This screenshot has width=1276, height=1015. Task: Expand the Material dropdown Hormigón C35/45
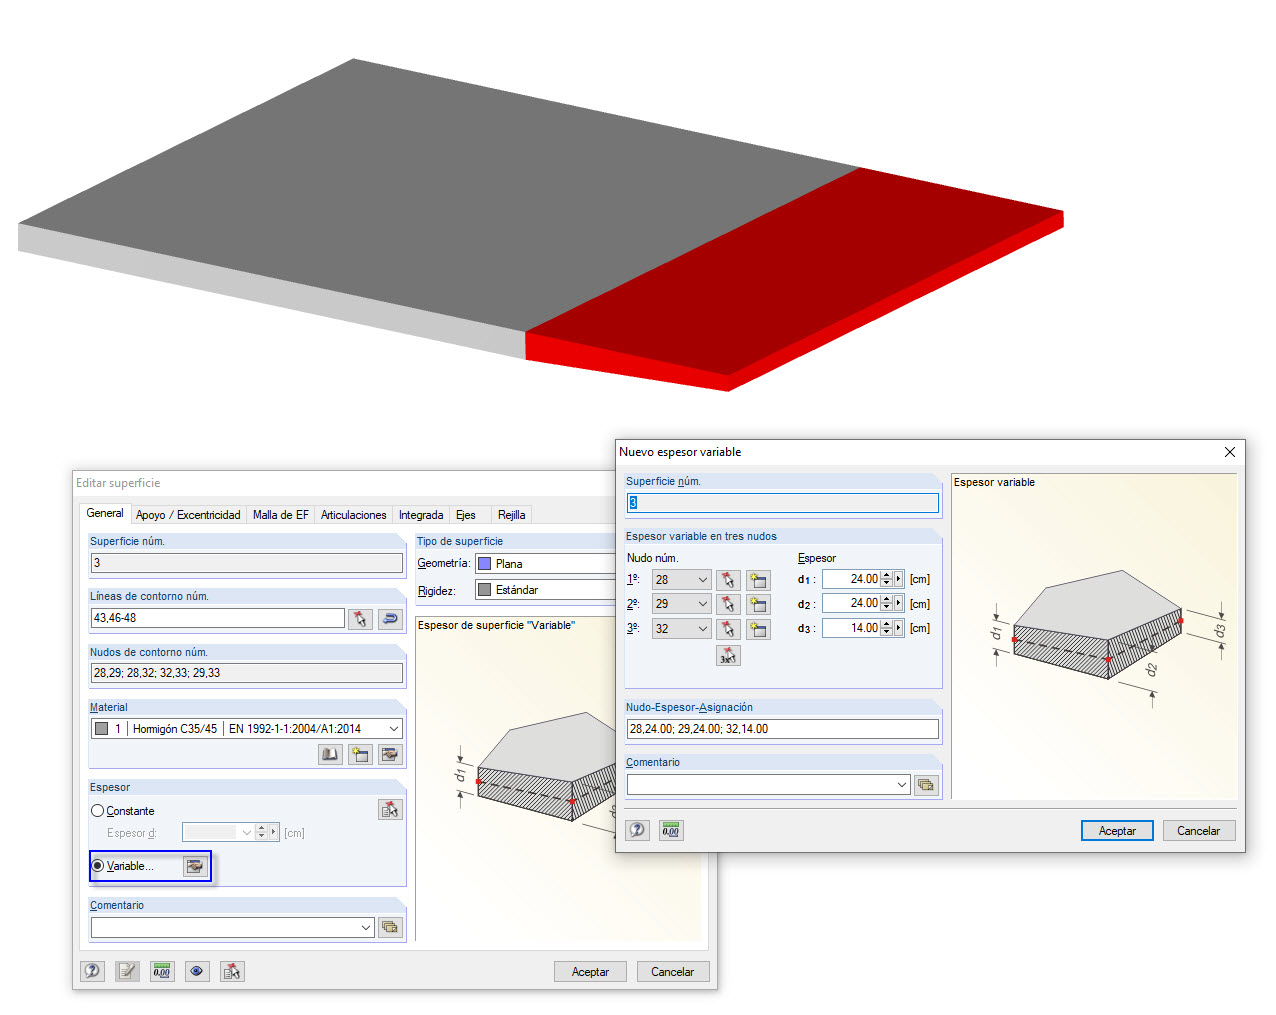(394, 729)
